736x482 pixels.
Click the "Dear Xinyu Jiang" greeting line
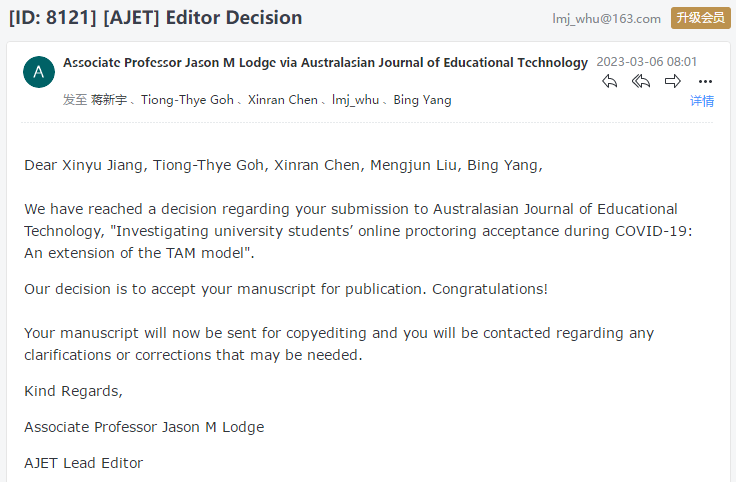click(284, 165)
